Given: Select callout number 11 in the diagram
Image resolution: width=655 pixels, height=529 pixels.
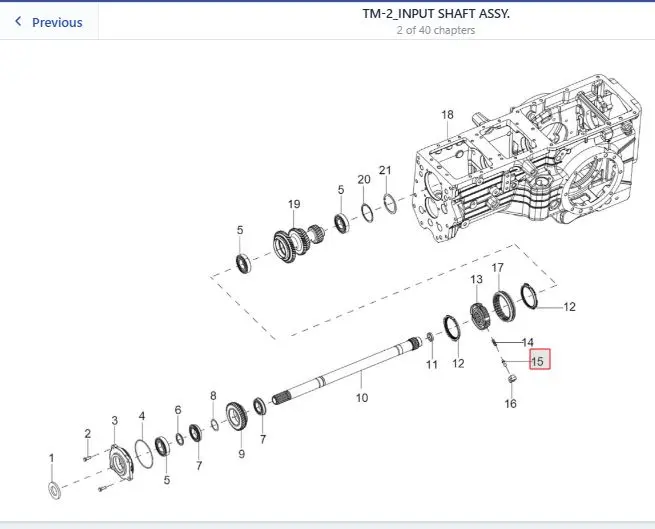Looking at the screenshot, I should (432, 365).
